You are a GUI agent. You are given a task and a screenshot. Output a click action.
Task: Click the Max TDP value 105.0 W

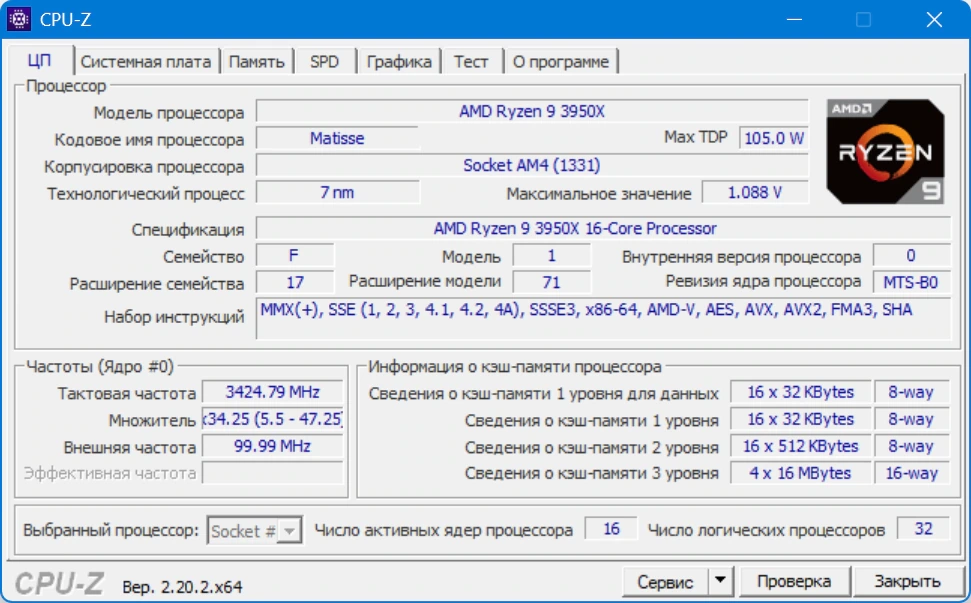(773, 138)
